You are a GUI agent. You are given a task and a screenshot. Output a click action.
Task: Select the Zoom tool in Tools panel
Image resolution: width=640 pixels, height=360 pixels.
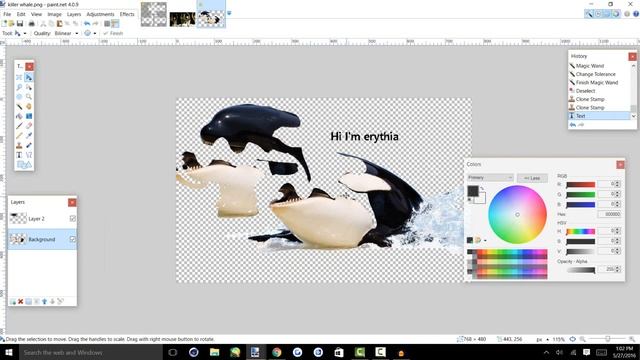[29, 97]
